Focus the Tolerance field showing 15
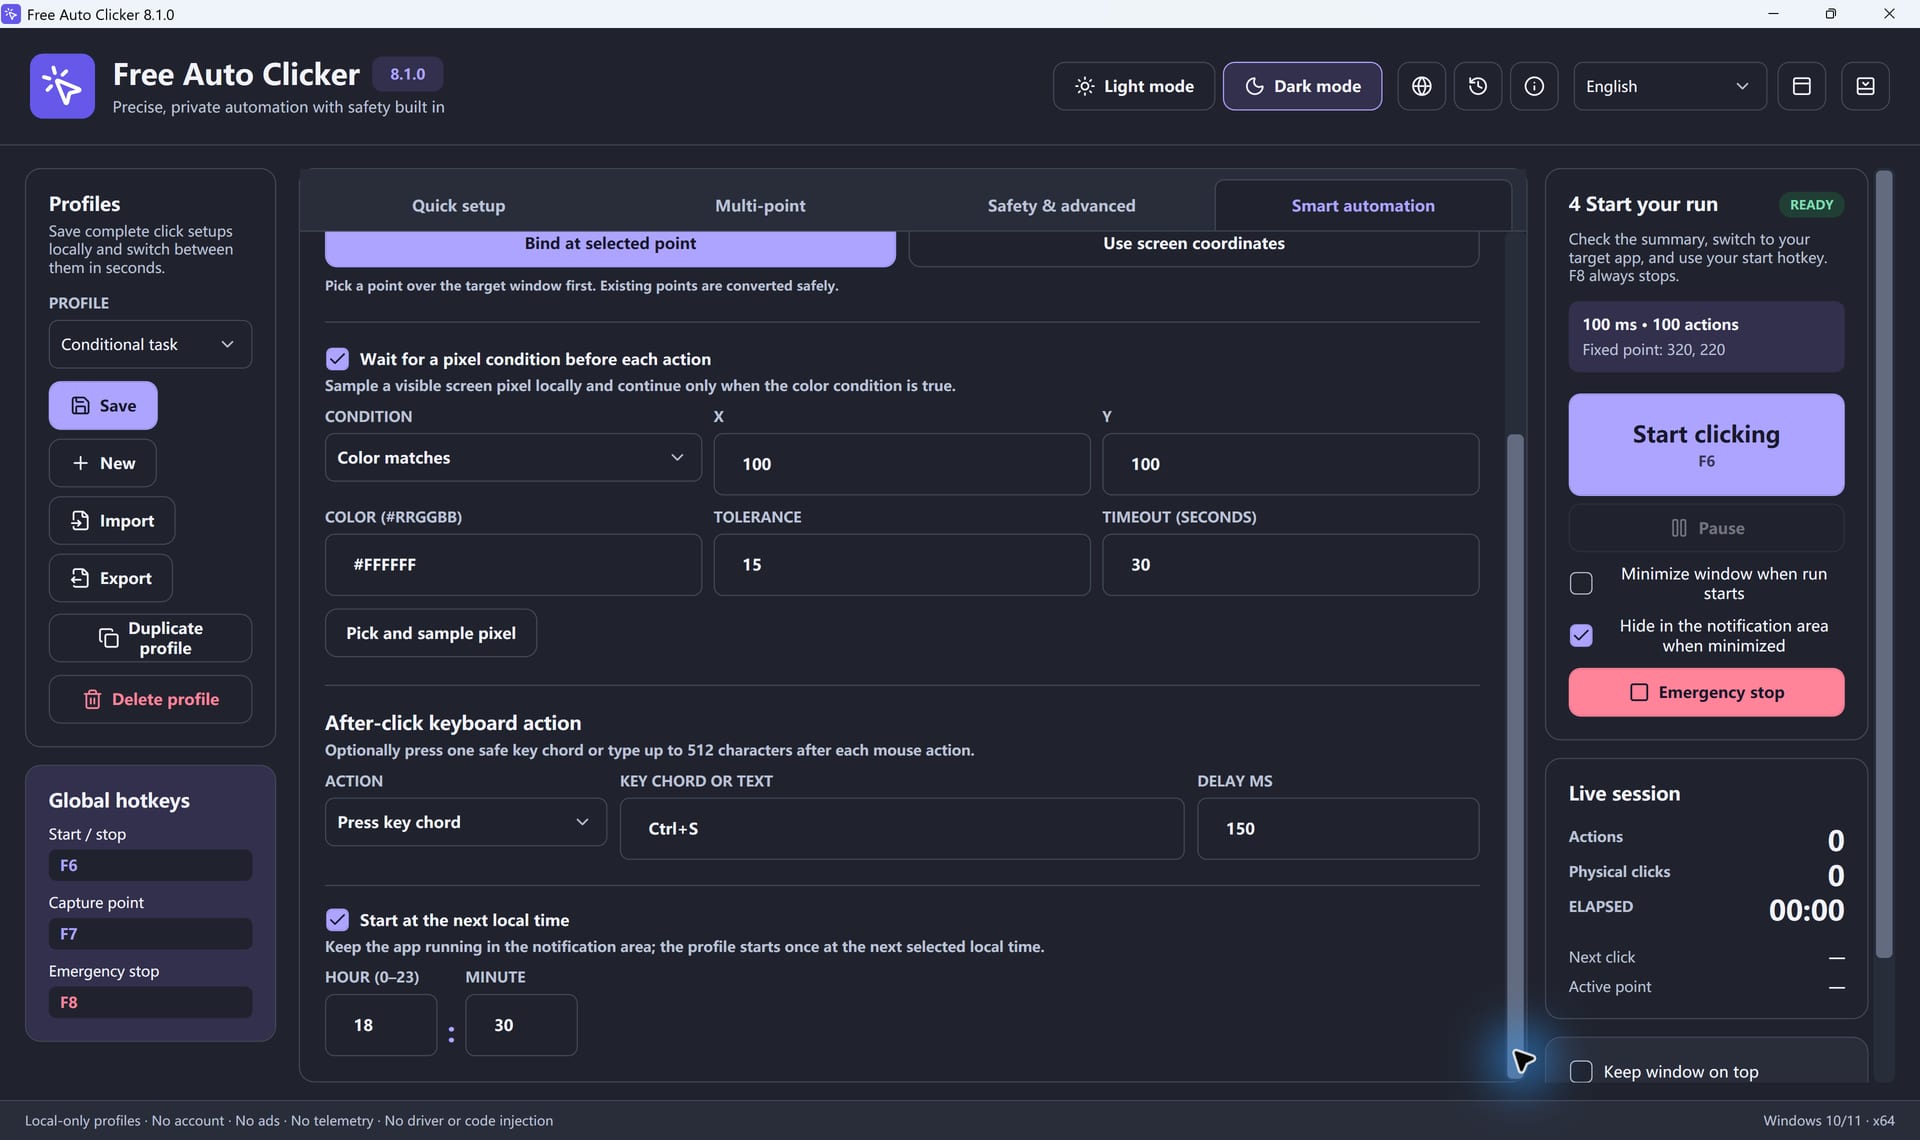Screen dimensions: 1920x1140 pyautogui.click(x=901, y=565)
